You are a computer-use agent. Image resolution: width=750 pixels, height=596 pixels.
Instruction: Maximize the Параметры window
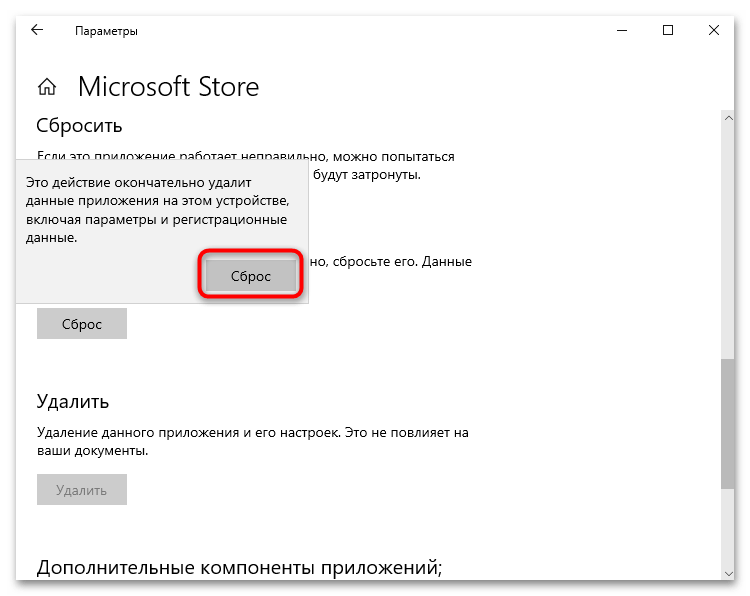click(x=668, y=31)
